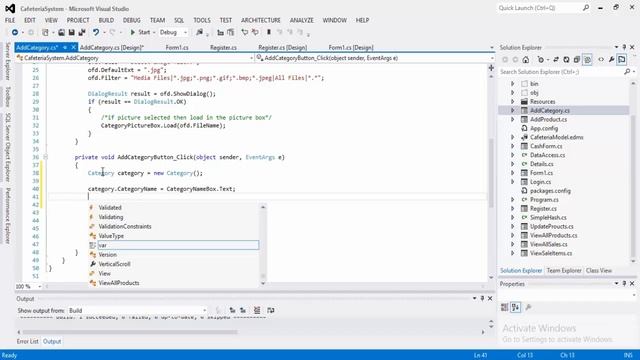The height and width of the screenshot is (360, 640).
Task: Click the Quick Launch input field
Action: tap(539, 8)
